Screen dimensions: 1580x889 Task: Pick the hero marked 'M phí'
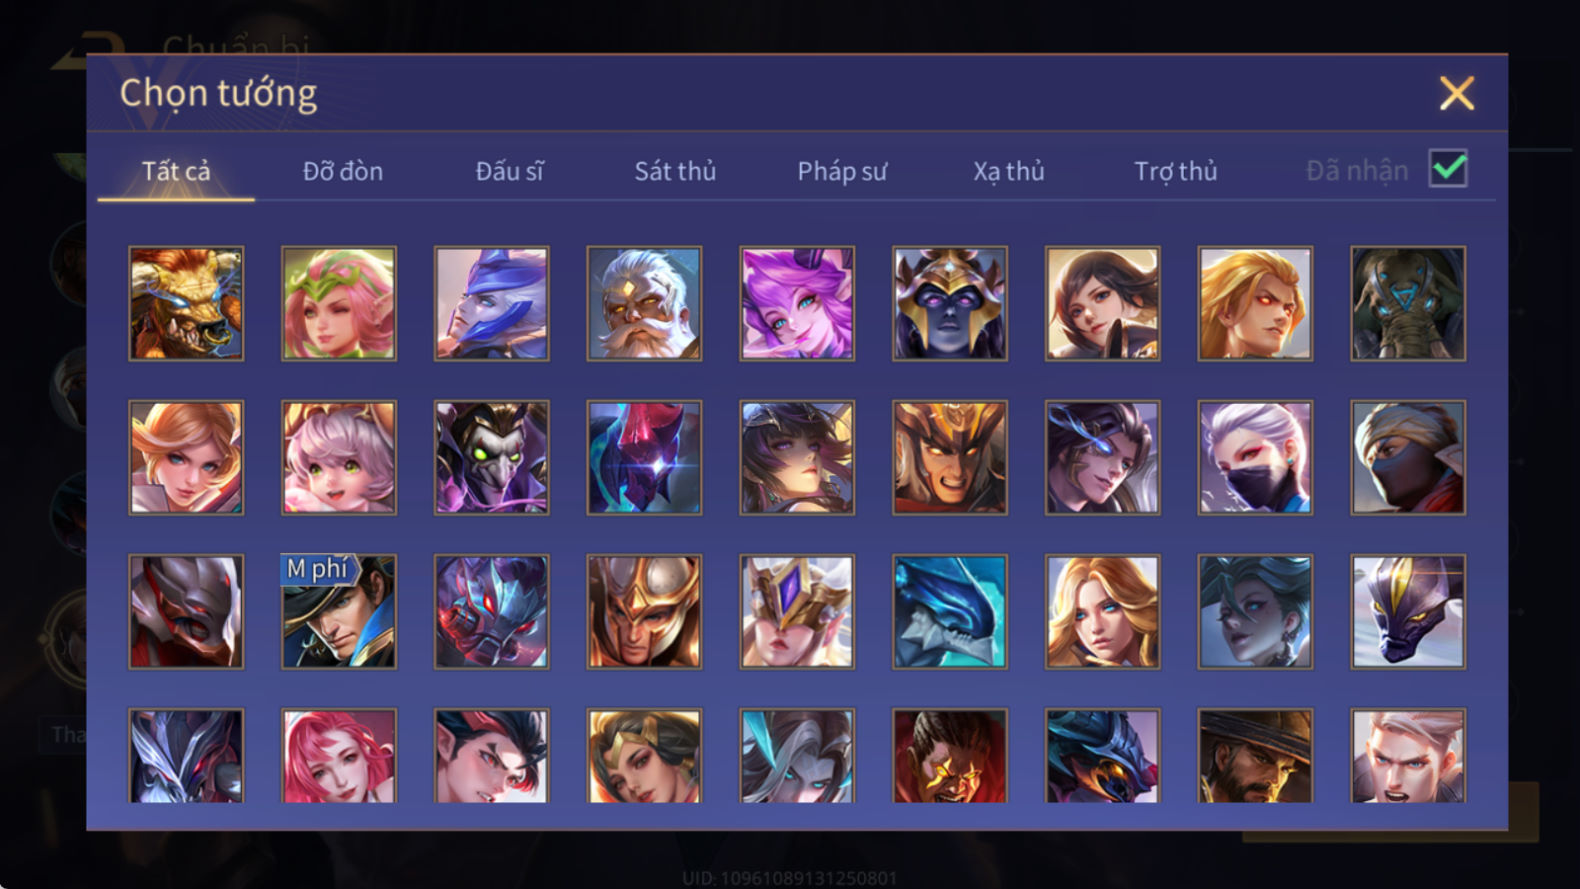pos(339,612)
